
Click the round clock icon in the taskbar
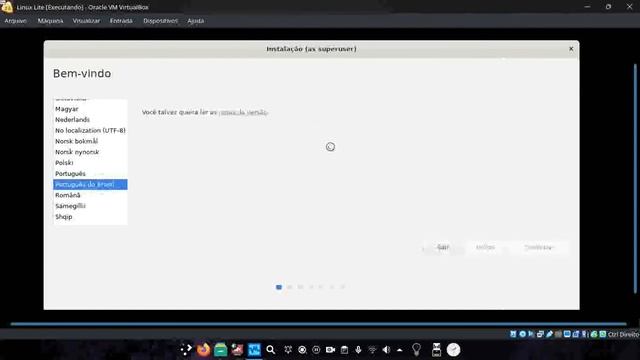(453, 350)
